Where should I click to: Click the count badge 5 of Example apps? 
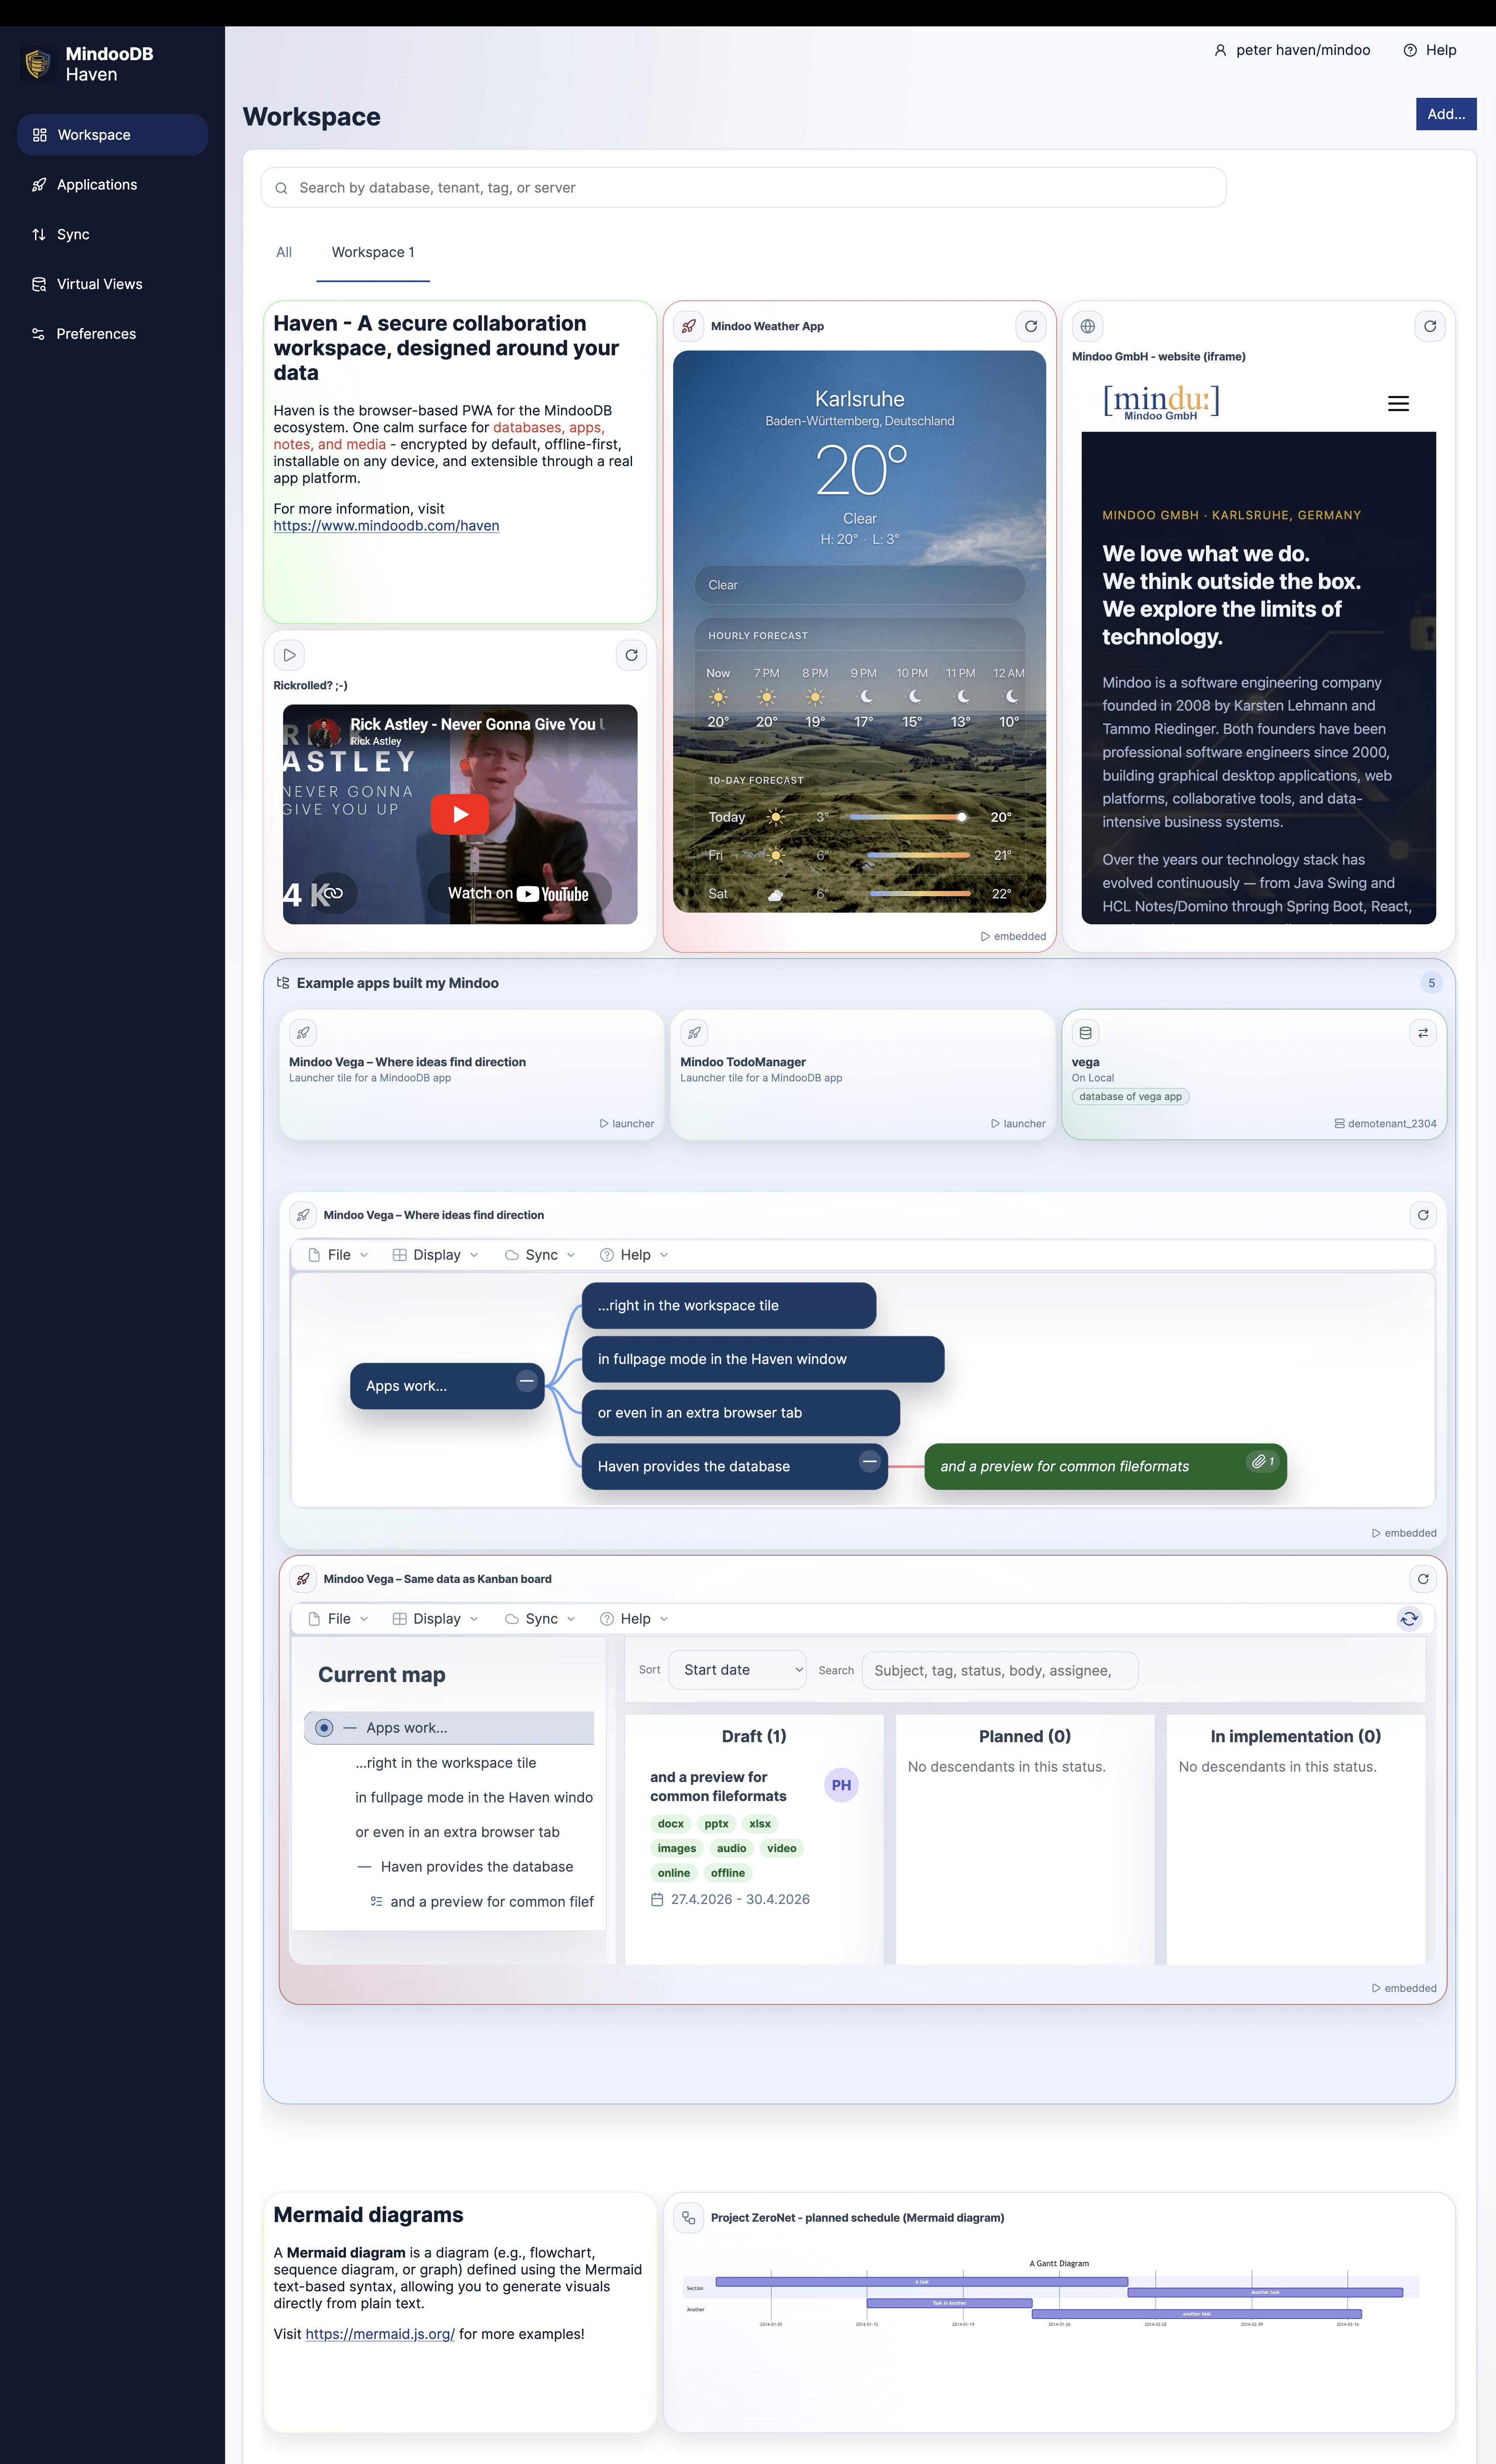(x=1431, y=983)
